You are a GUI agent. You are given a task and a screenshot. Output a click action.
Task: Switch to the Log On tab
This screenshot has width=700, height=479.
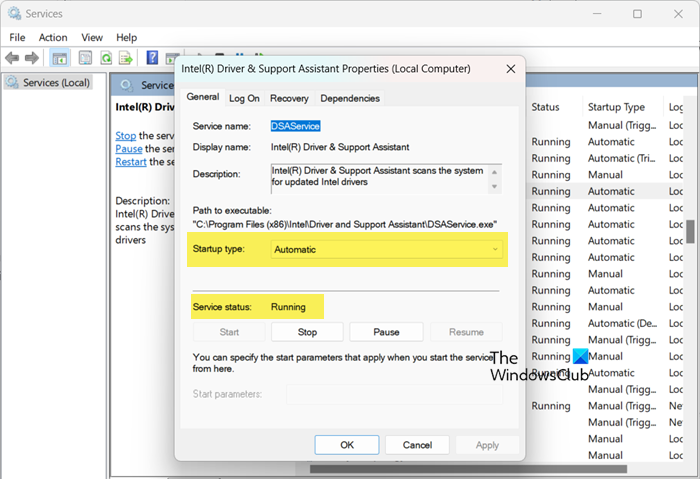pyautogui.click(x=244, y=98)
